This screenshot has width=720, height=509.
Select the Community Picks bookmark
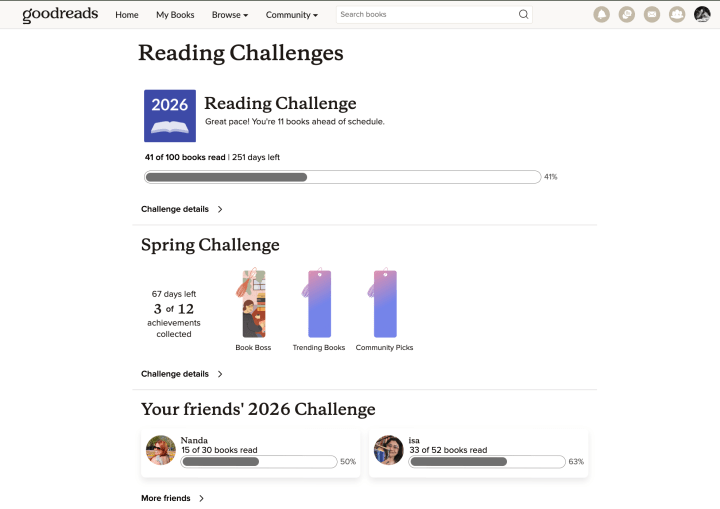click(384, 304)
